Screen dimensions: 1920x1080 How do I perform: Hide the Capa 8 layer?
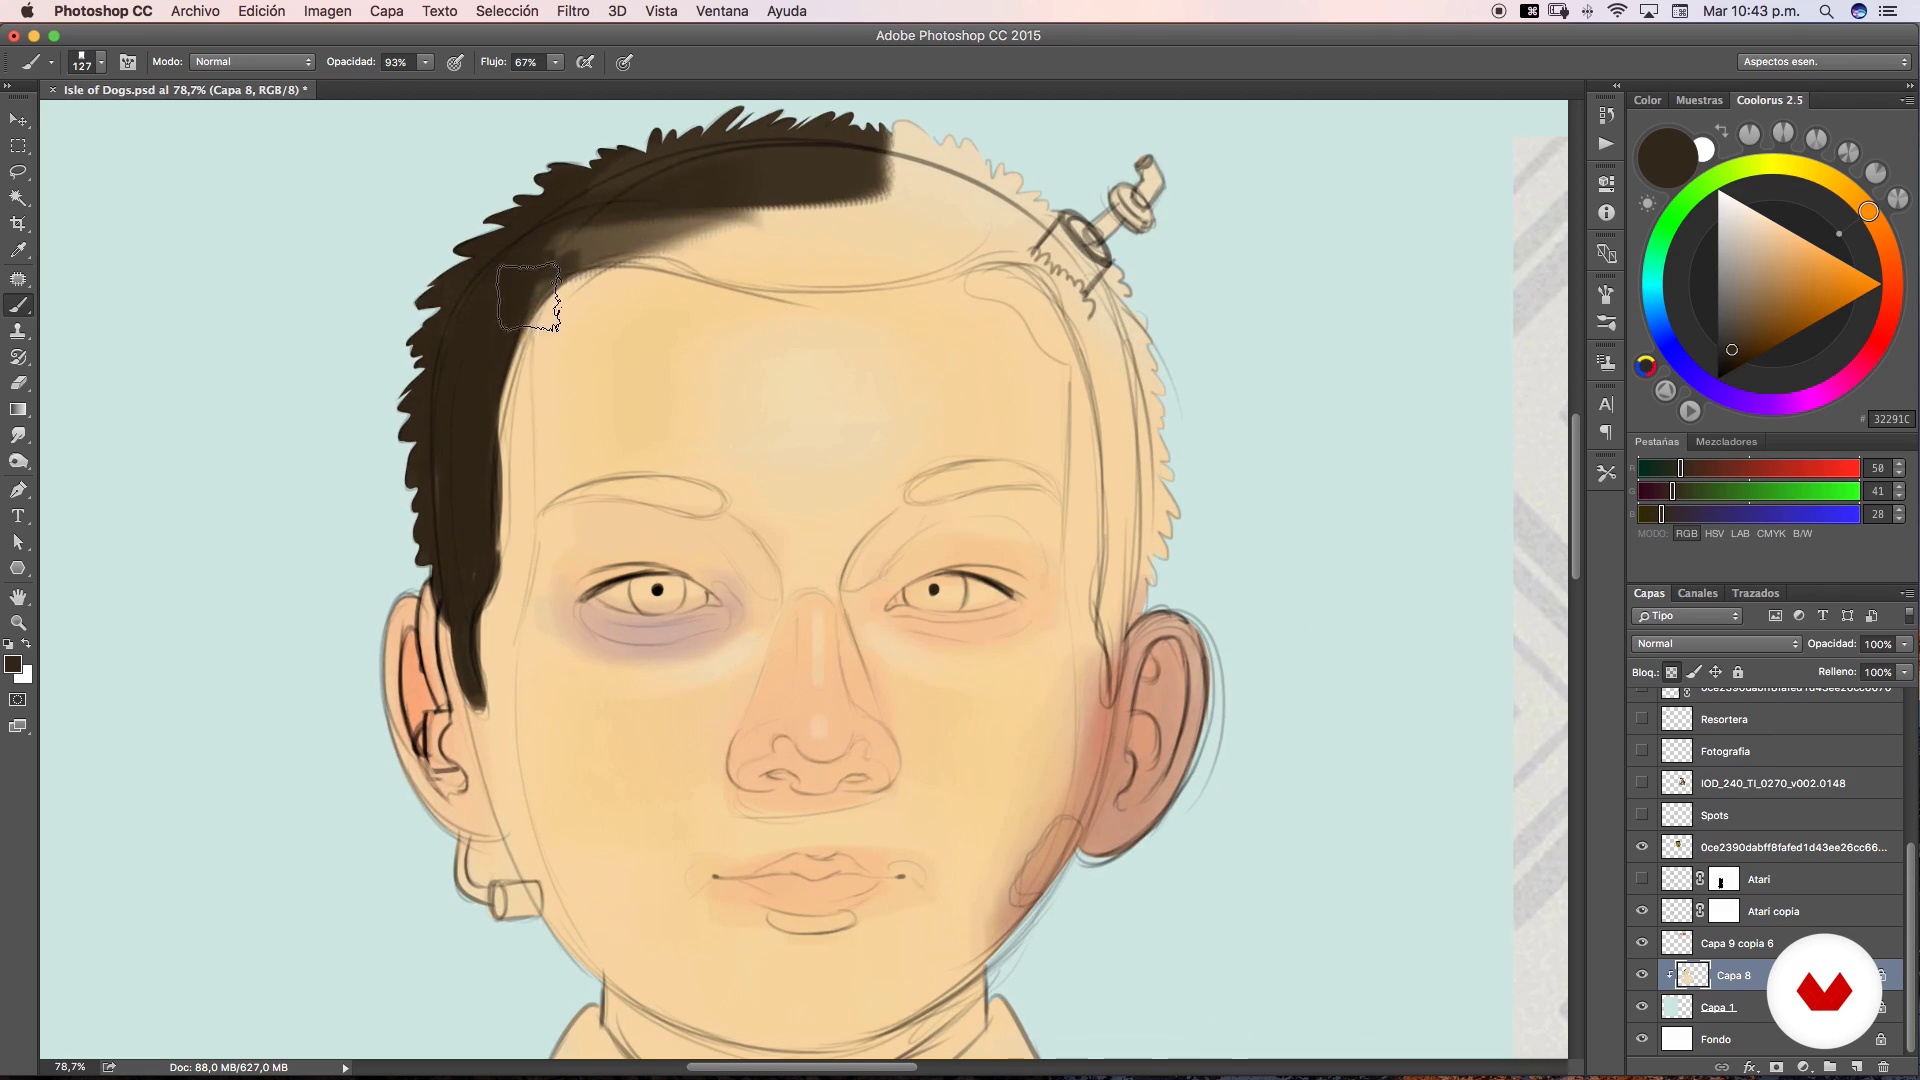pyautogui.click(x=1642, y=975)
